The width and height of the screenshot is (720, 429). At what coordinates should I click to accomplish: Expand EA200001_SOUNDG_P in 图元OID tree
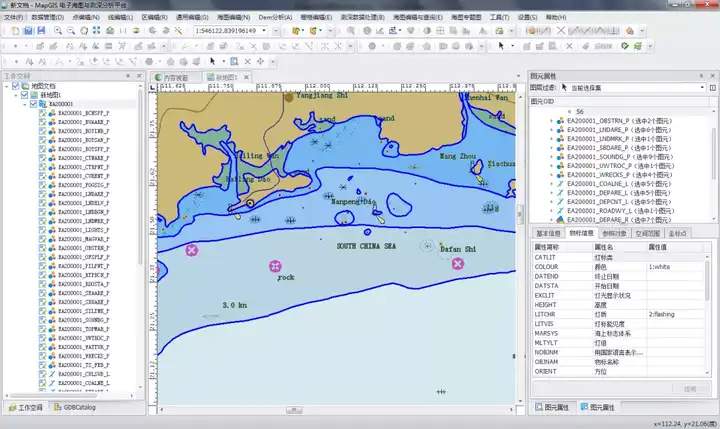tap(551, 157)
